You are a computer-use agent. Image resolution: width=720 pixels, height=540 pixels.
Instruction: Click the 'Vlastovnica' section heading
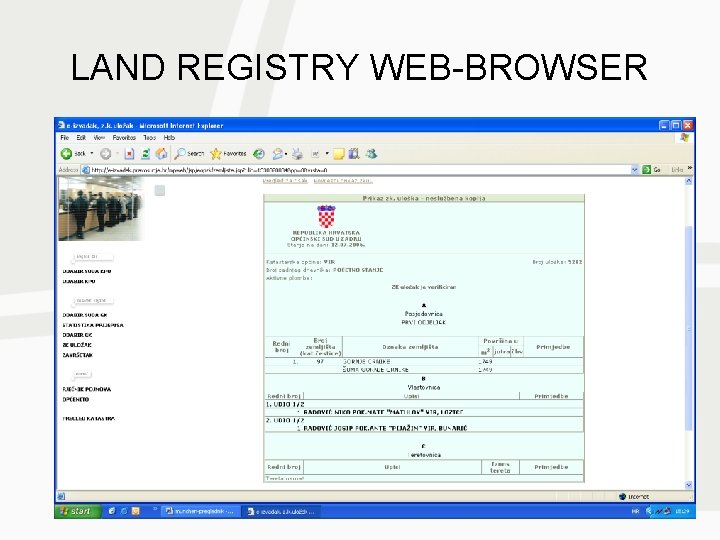[x=424, y=388]
